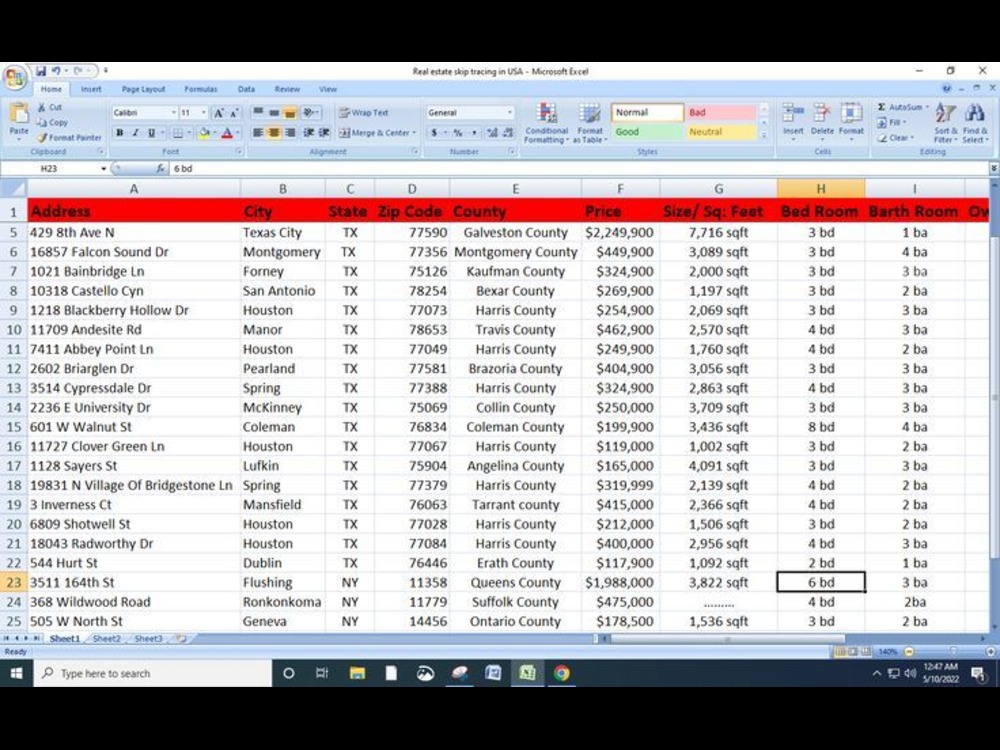Viewport: 1000px width, 750px height.
Task: Open the Merge & Center dropdown arrow
Action: [414, 133]
